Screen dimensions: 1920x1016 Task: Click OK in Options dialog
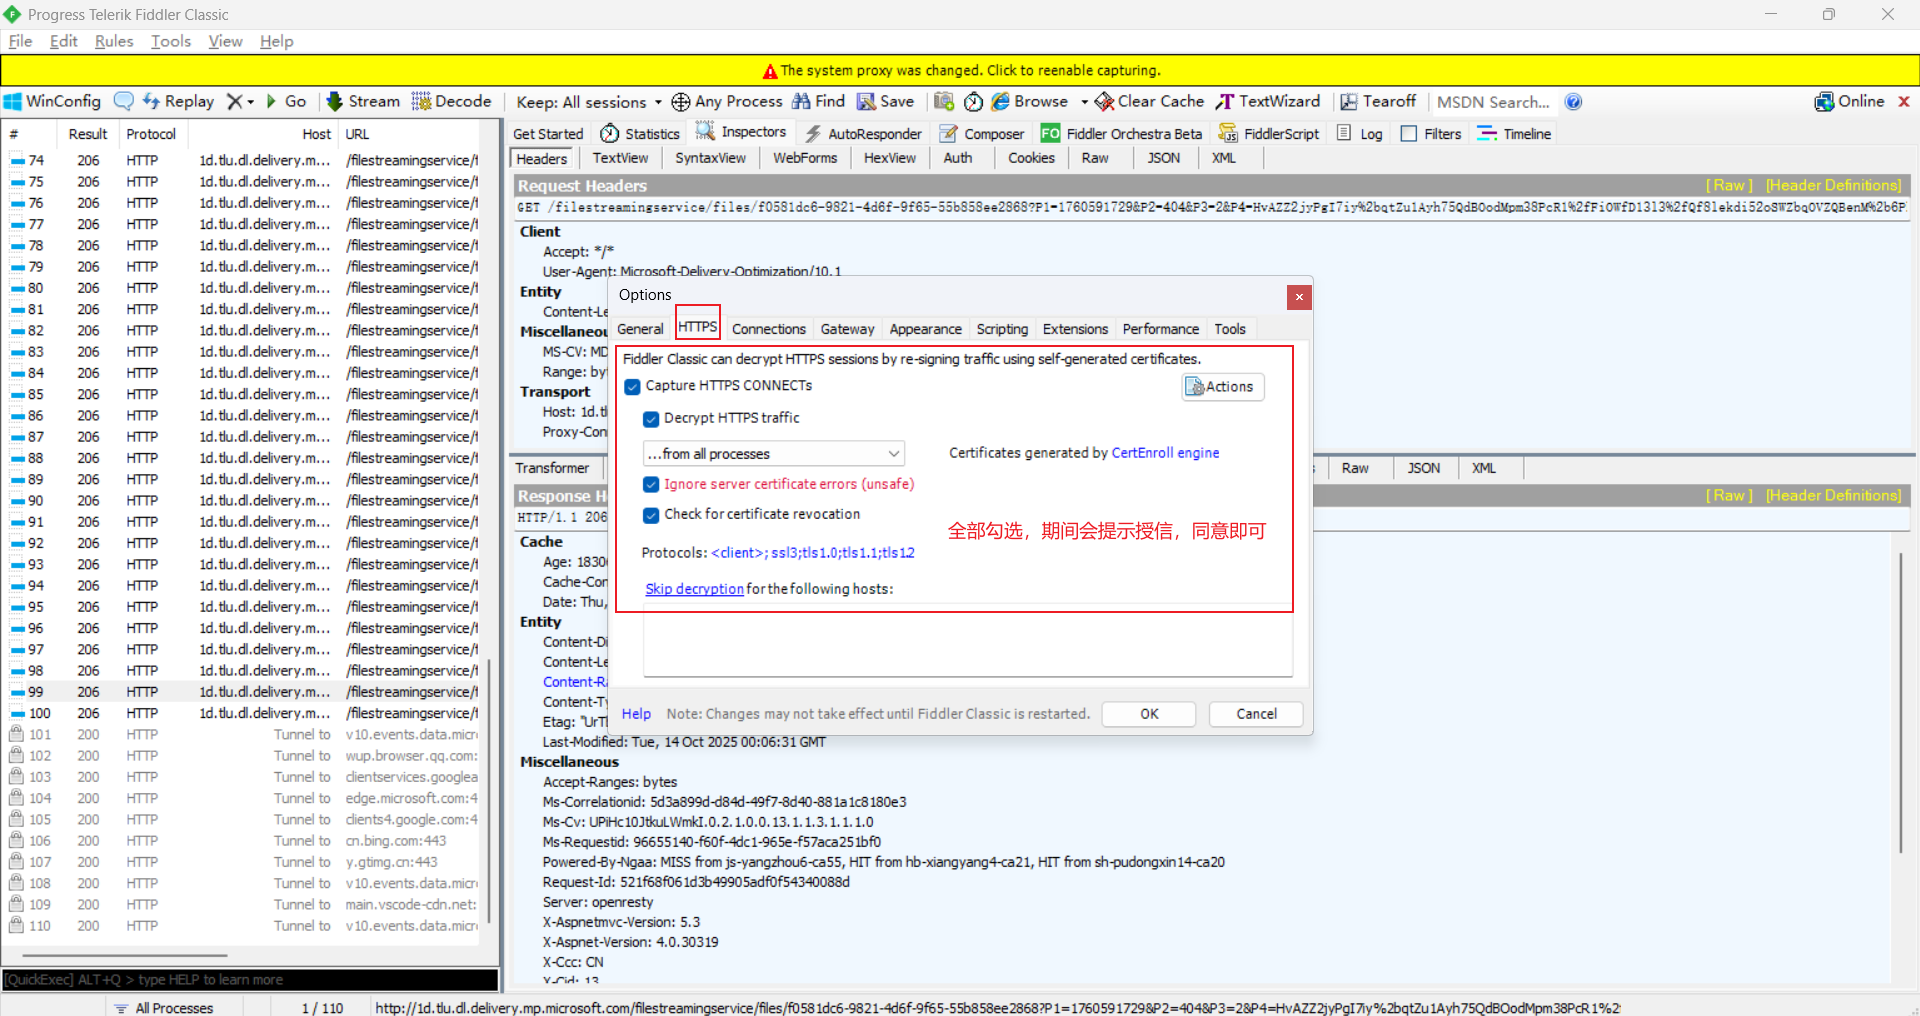pos(1149,714)
